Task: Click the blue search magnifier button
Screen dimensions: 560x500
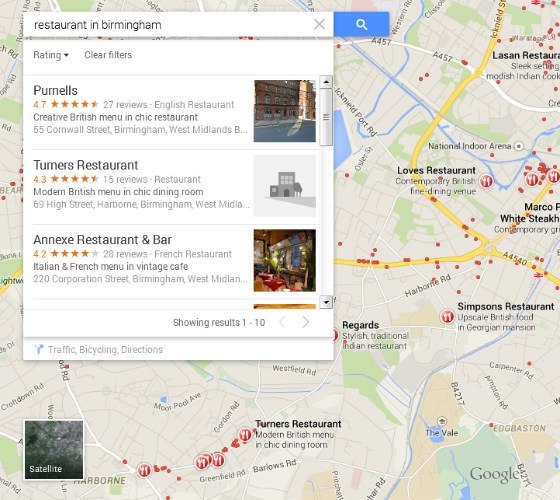Action: click(361, 24)
